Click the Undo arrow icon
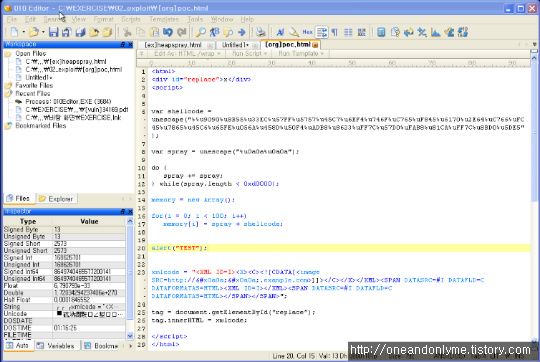The width and height of the screenshot is (540, 362). (168, 32)
